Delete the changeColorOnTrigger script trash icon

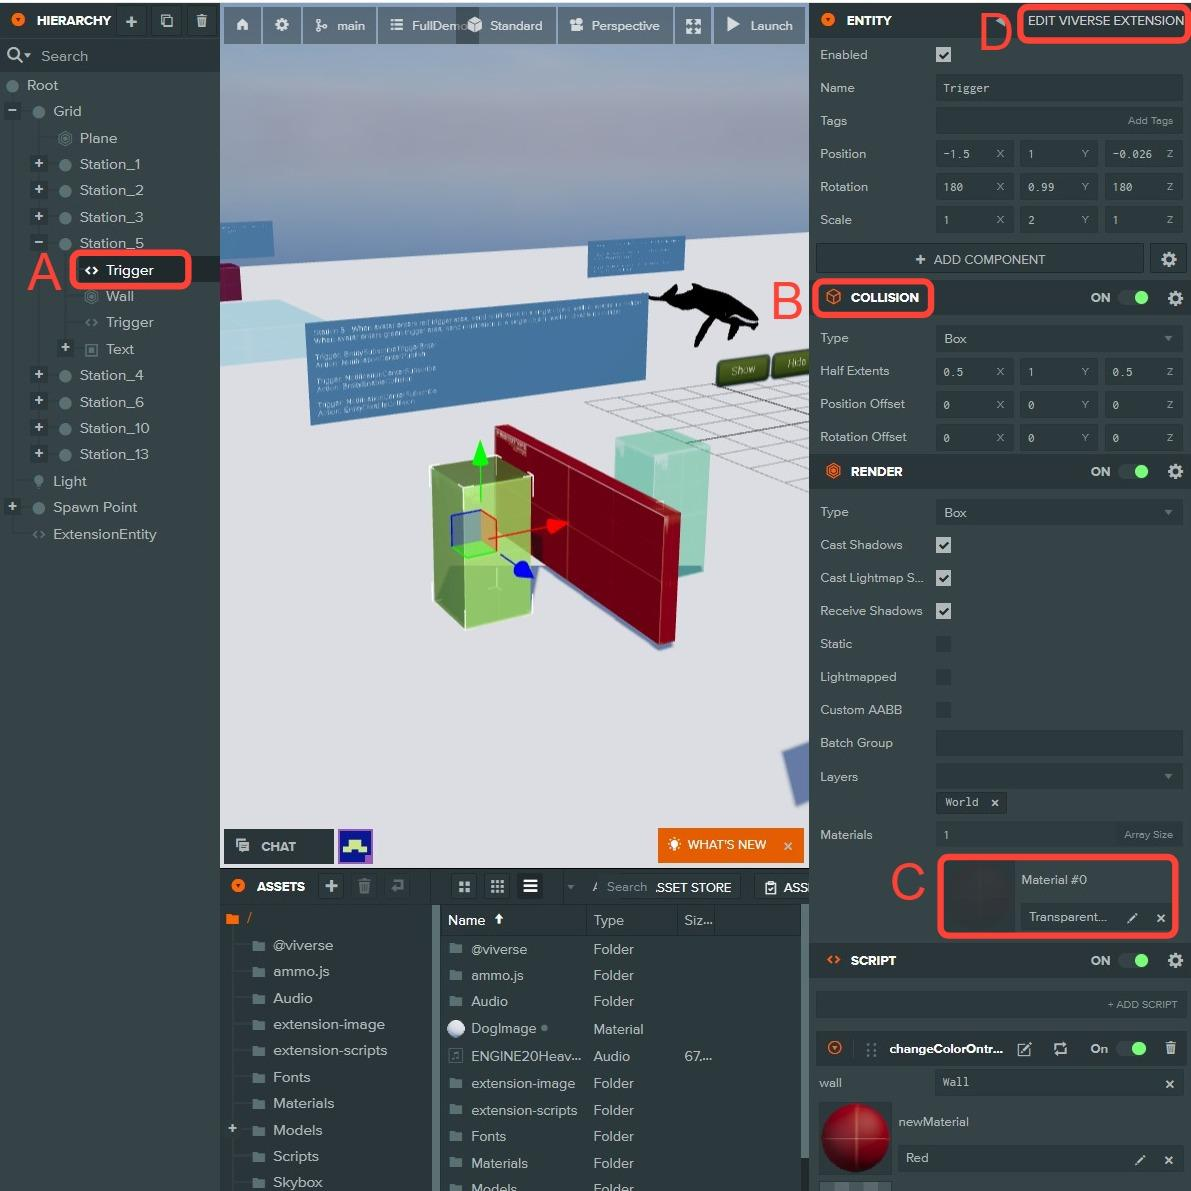[1170, 1048]
